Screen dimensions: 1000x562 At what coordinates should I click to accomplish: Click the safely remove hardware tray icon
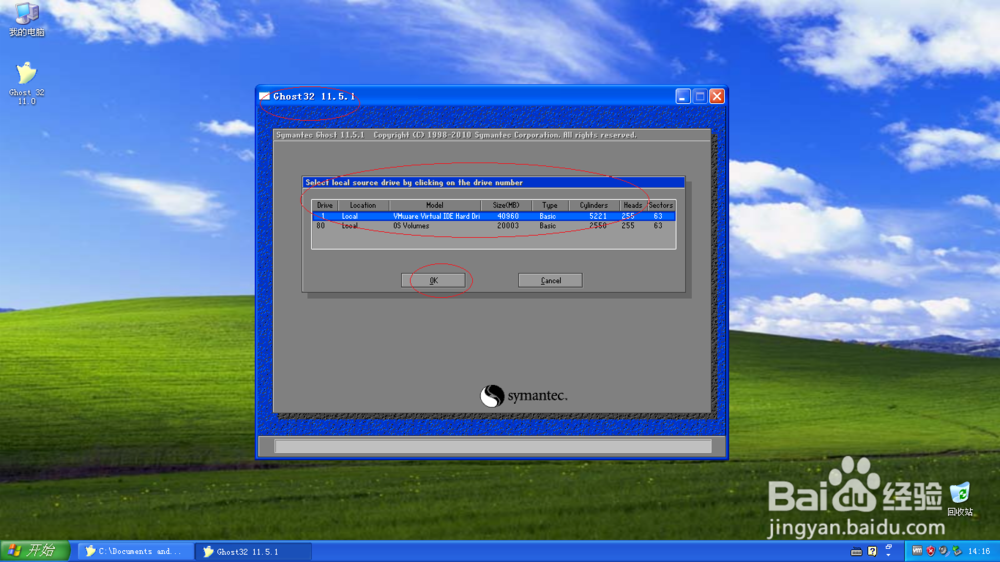pos(957,551)
